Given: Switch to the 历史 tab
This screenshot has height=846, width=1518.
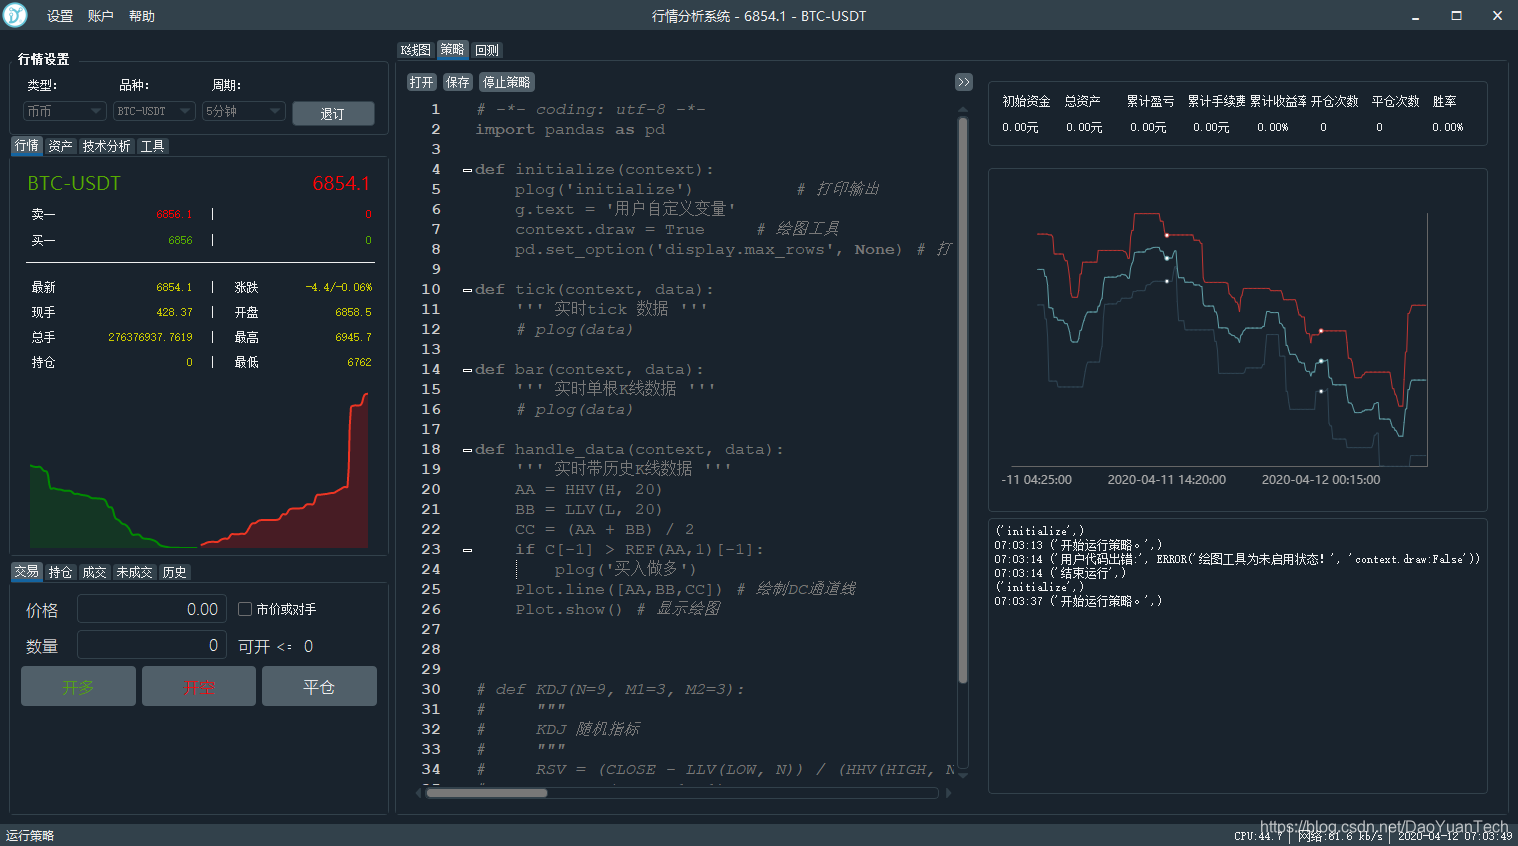Looking at the screenshot, I should [175, 572].
